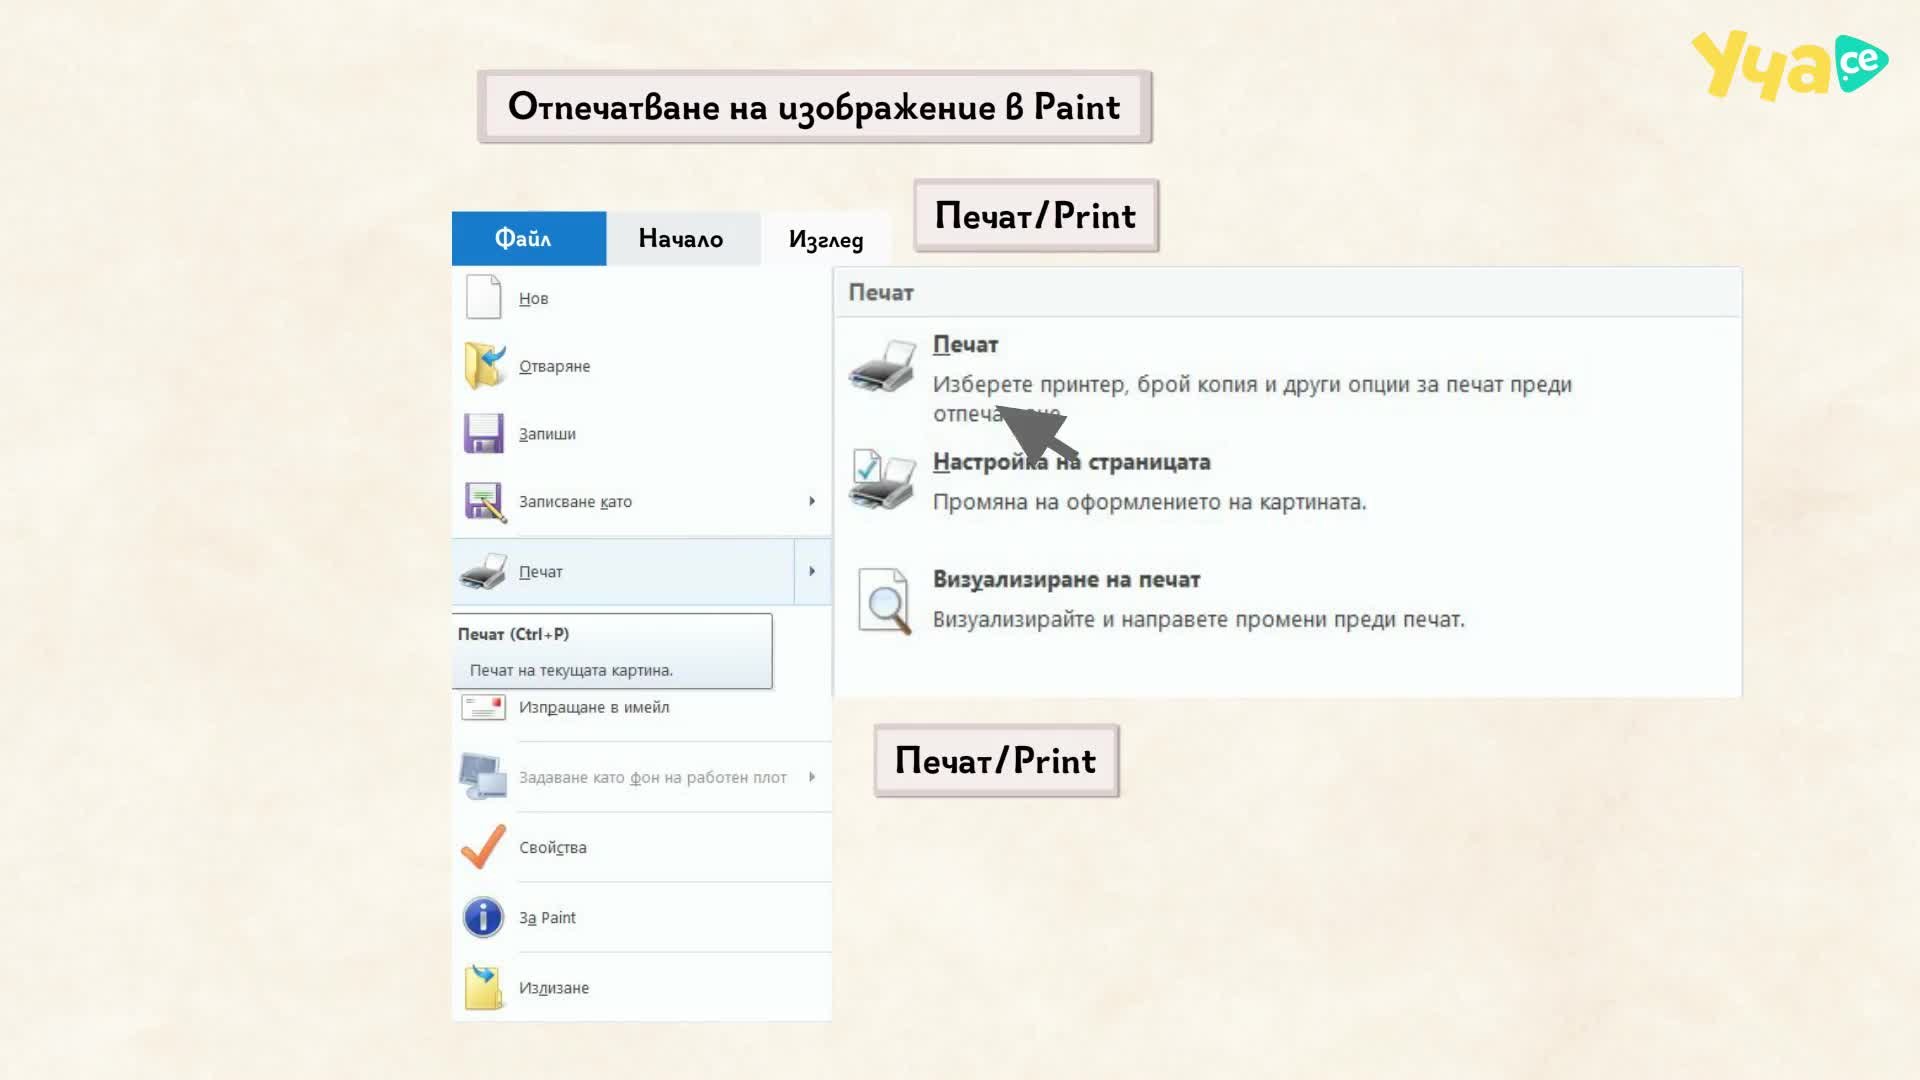Click the 'Печат' submenu header
The image size is (1920, 1080).
[881, 293]
